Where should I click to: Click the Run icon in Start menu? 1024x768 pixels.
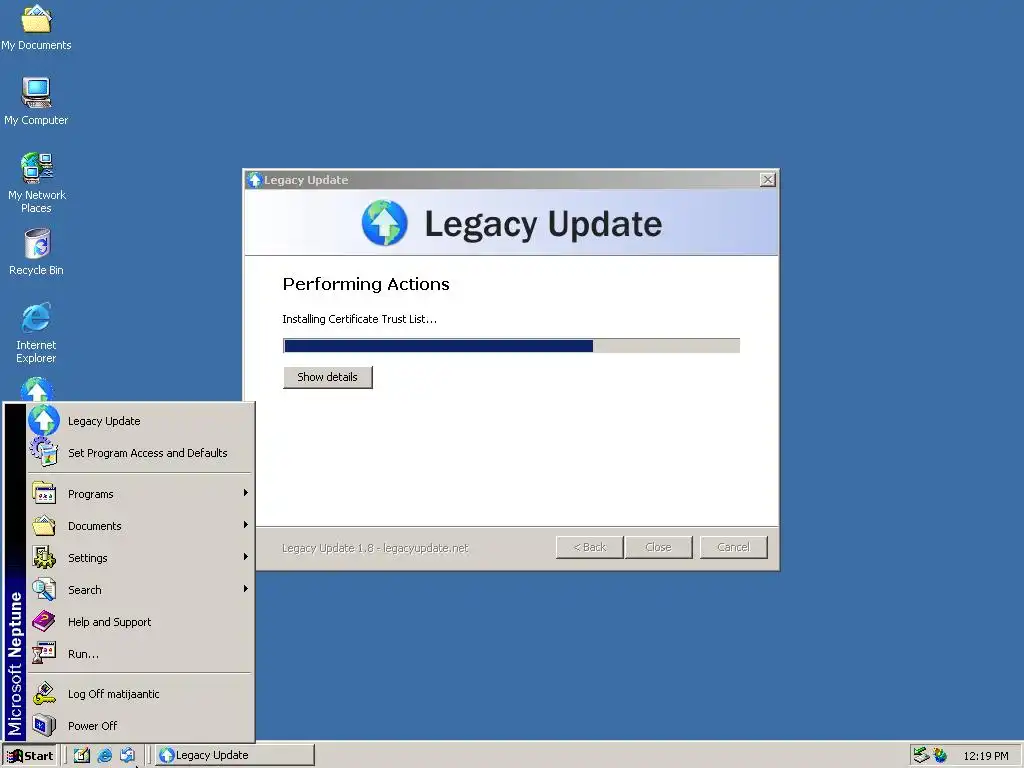point(44,653)
